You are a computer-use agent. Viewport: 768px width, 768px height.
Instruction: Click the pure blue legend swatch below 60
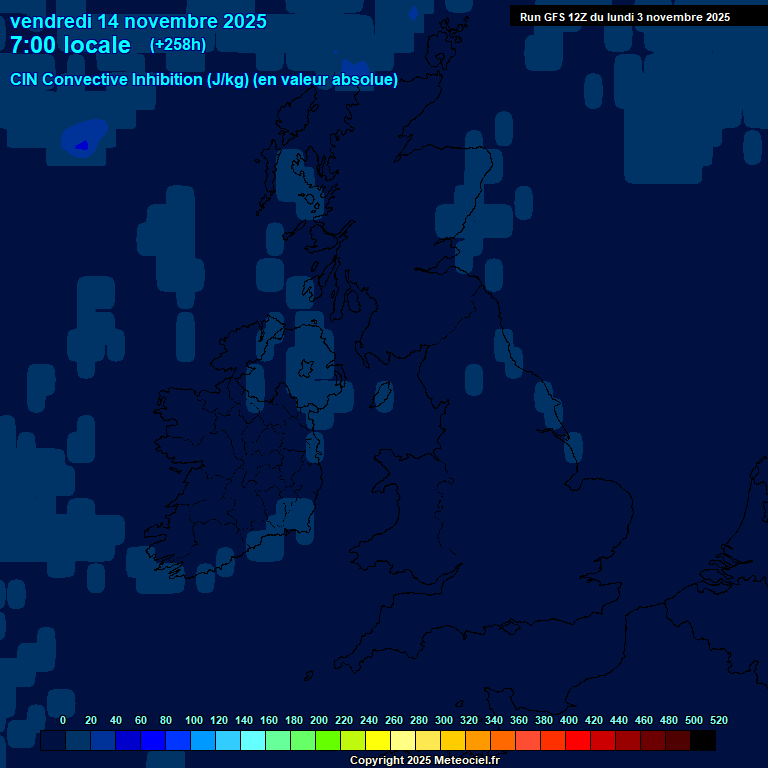coord(153,741)
